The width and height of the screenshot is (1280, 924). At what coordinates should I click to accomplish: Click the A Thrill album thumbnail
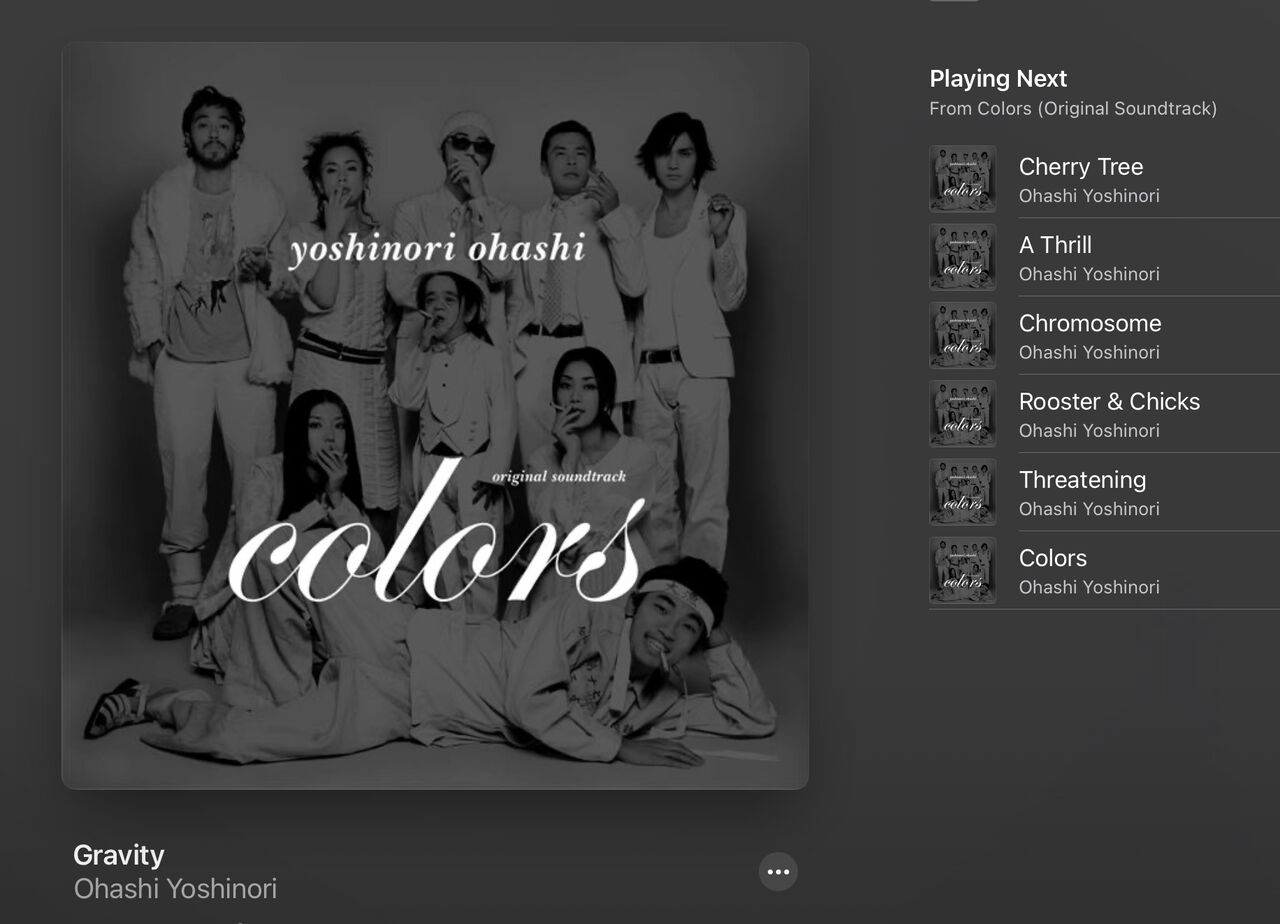point(962,257)
